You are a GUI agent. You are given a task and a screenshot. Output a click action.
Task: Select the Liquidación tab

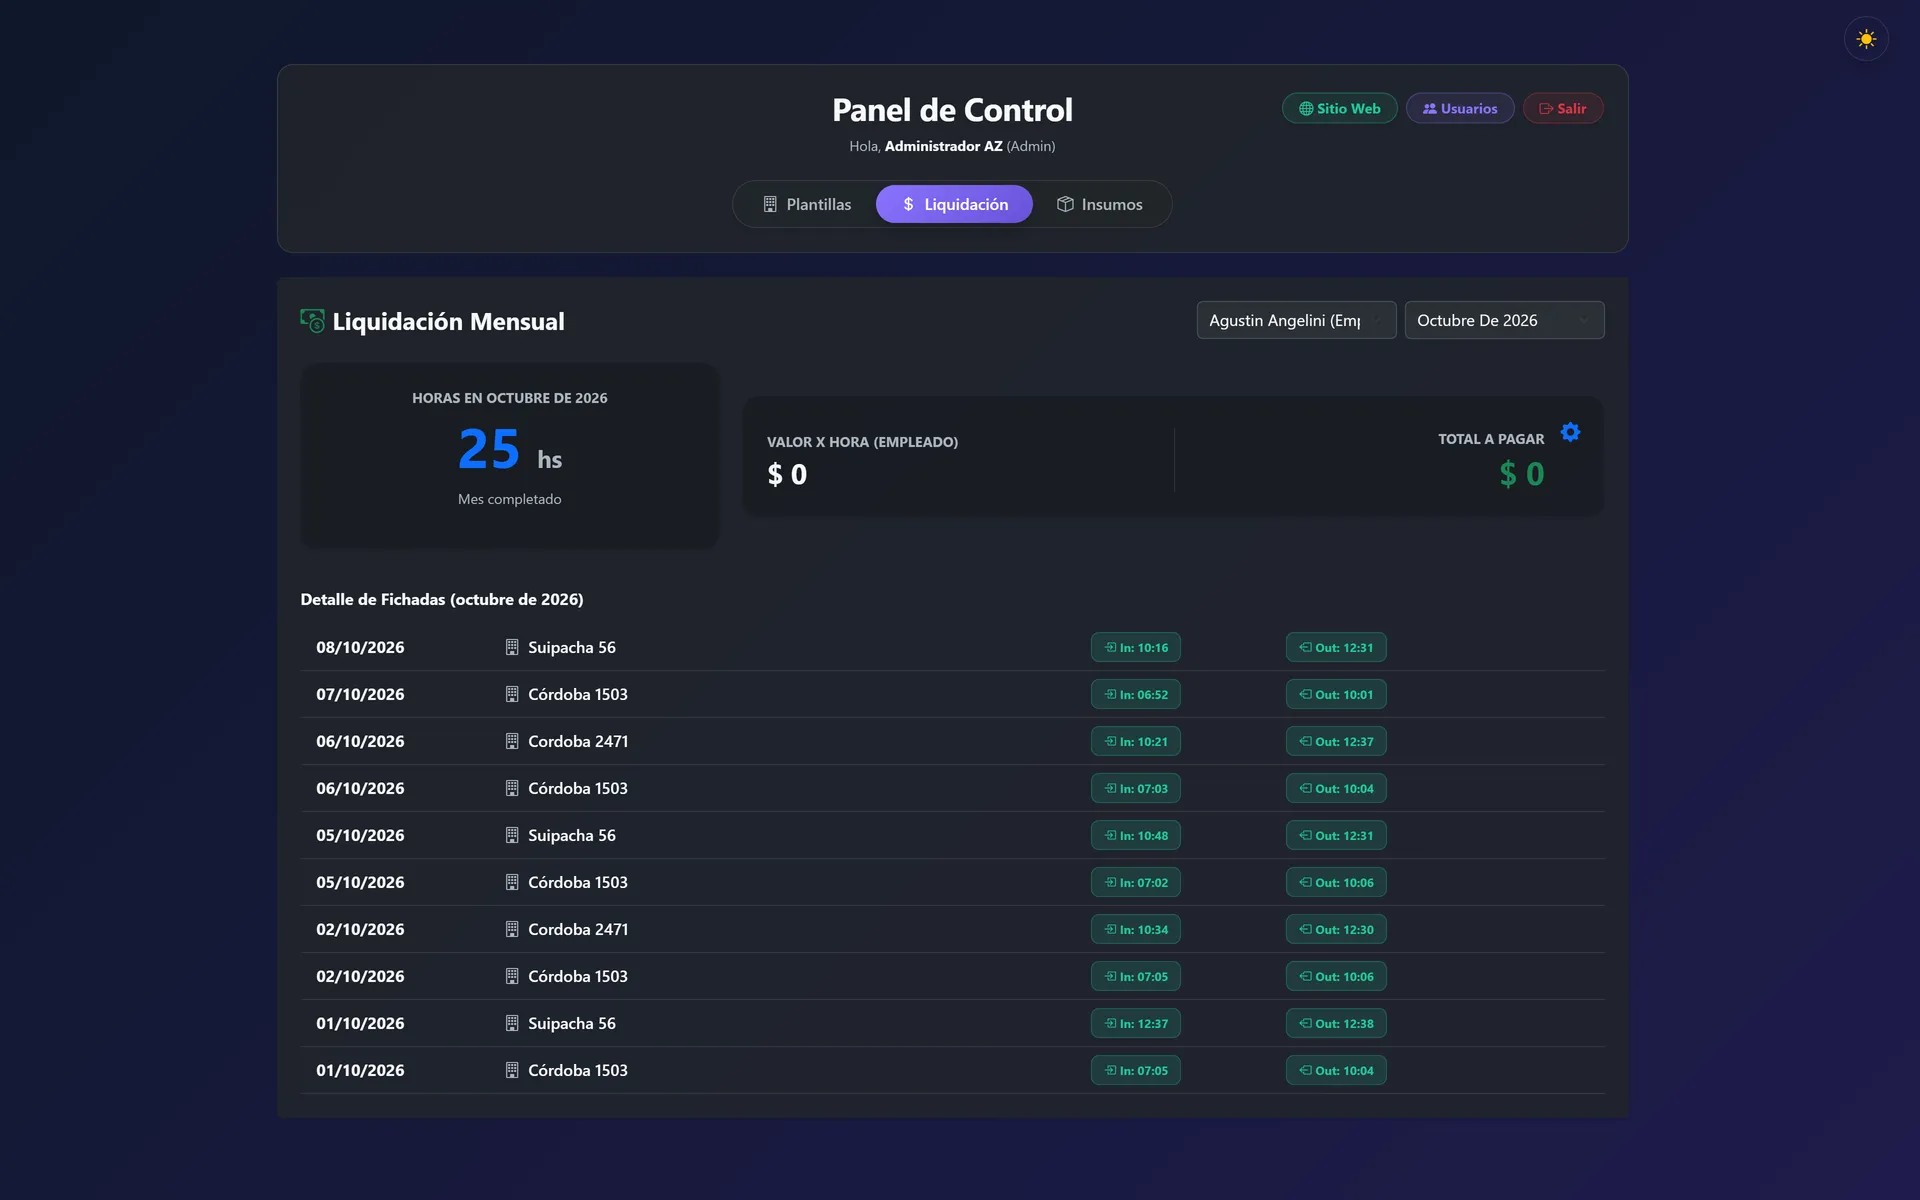coord(954,204)
